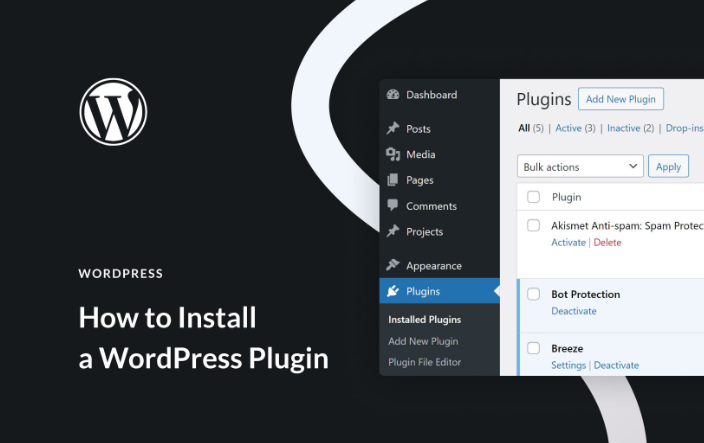Image resolution: width=704 pixels, height=443 pixels.
Task: Click the WordPress logo
Action: [113, 112]
